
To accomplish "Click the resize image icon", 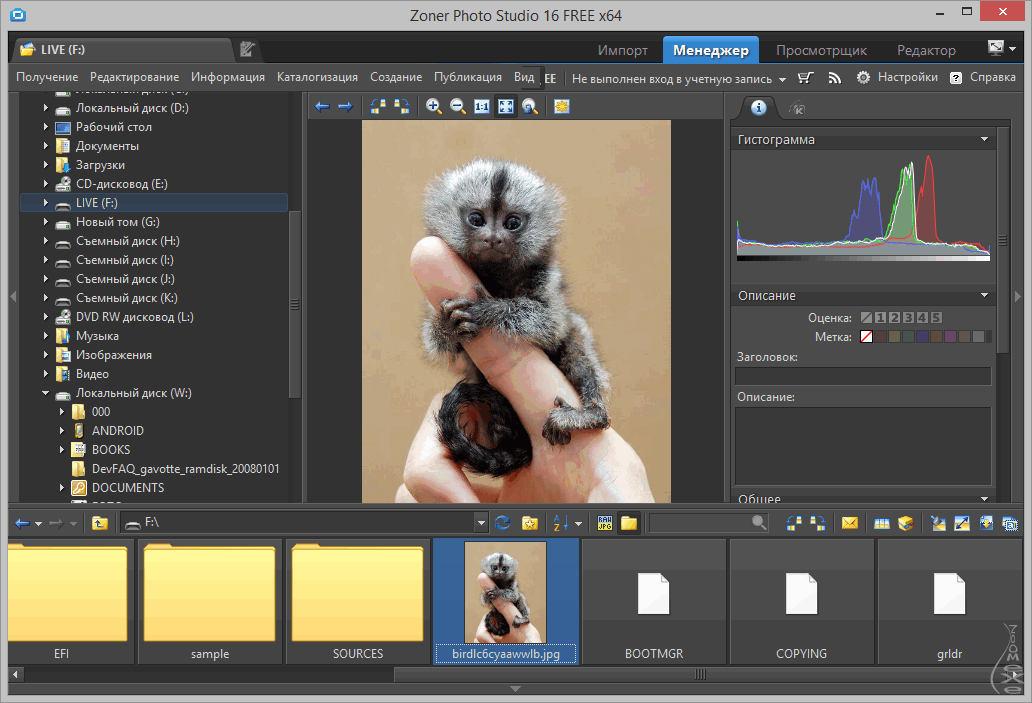I will point(962,523).
